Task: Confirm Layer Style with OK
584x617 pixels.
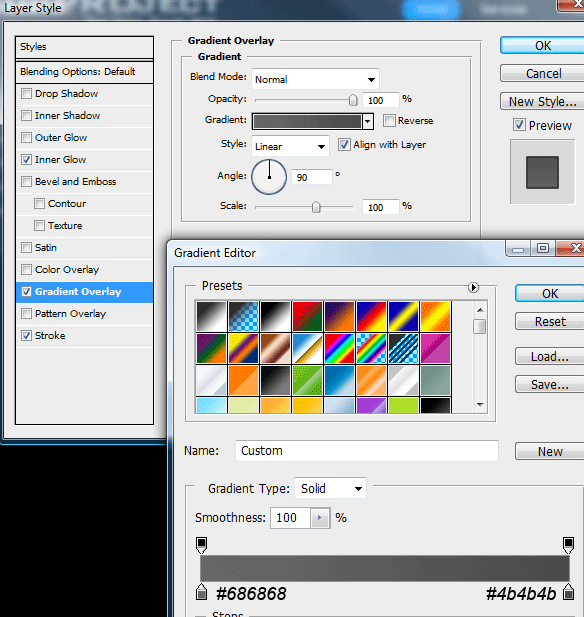Action: click(543, 46)
